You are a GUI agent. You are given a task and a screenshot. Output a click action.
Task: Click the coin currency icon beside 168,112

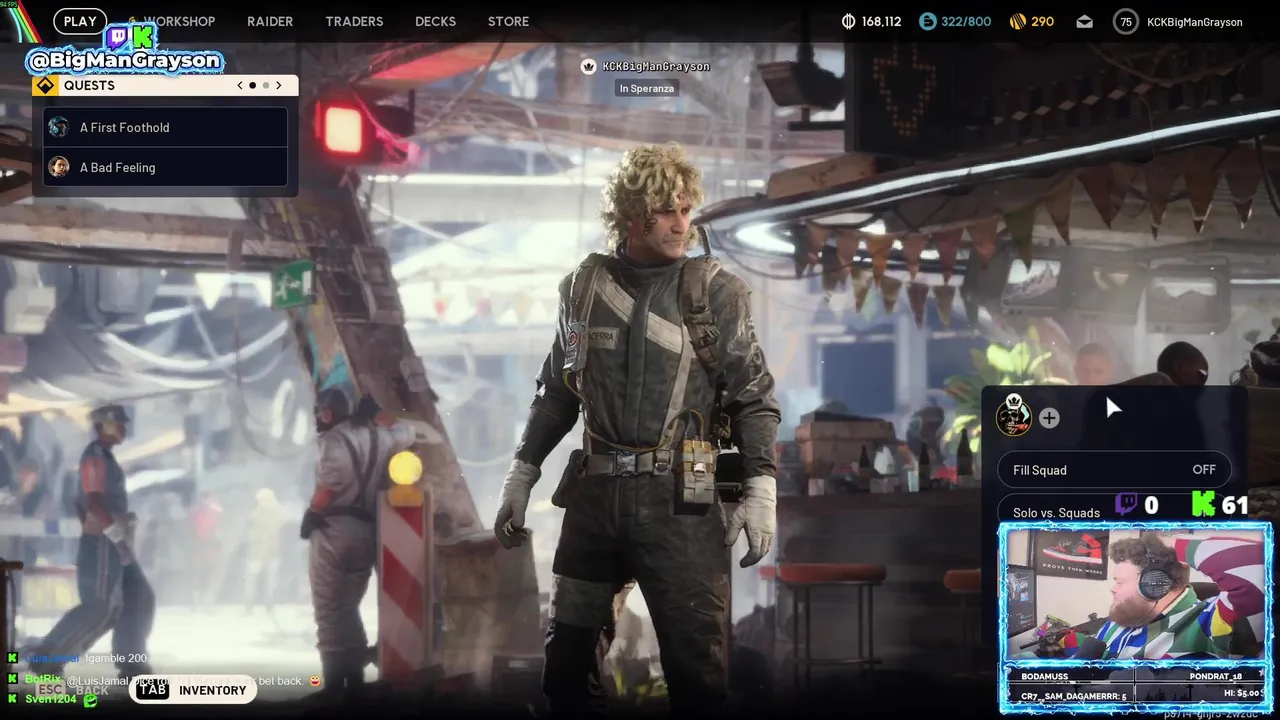[849, 21]
